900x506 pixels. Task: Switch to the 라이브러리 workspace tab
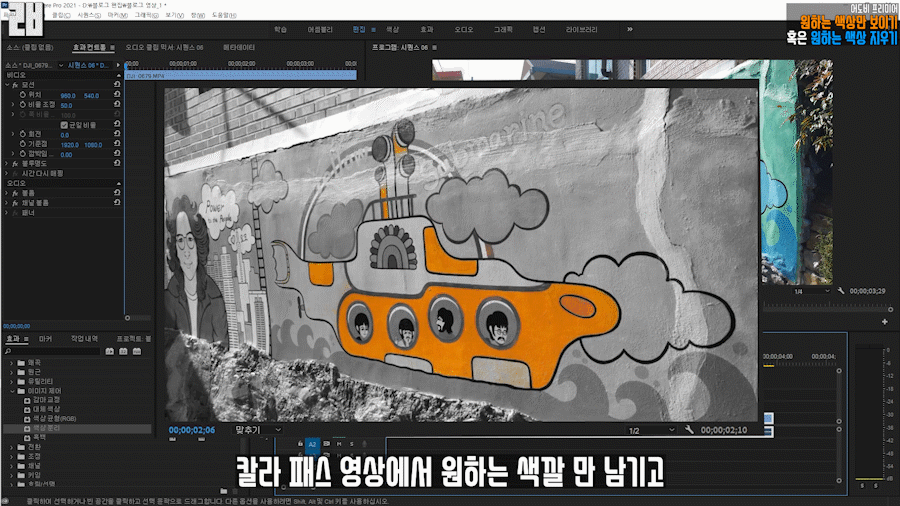[581, 29]
